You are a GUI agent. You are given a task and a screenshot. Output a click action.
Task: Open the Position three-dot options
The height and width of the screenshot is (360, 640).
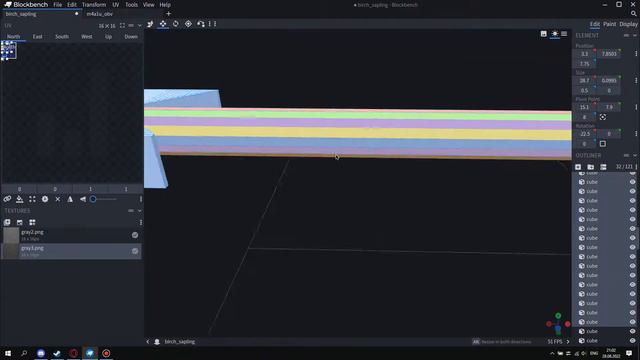point(636,54)
